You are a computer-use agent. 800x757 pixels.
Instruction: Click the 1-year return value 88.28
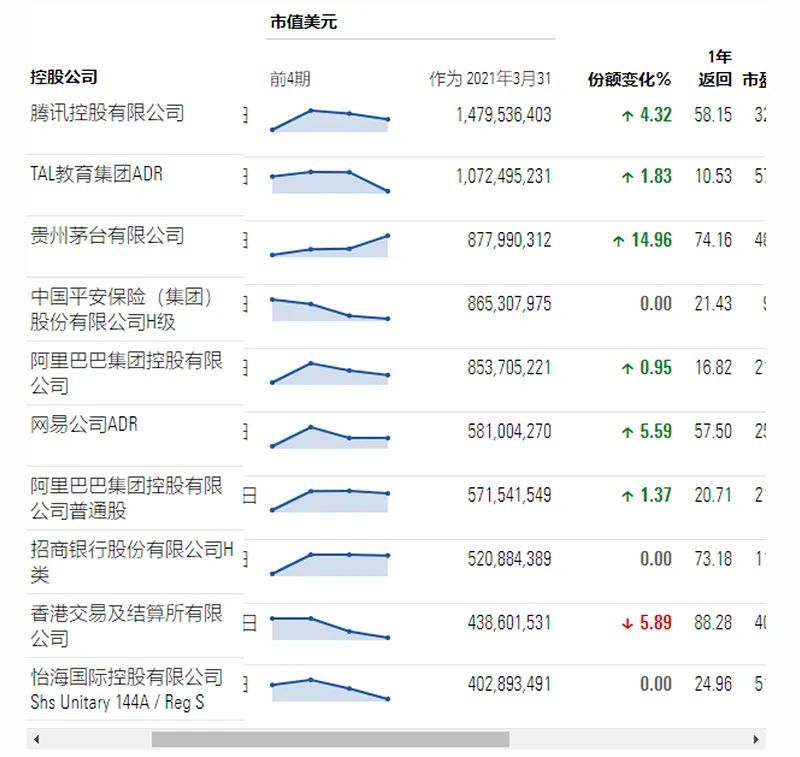713,622
